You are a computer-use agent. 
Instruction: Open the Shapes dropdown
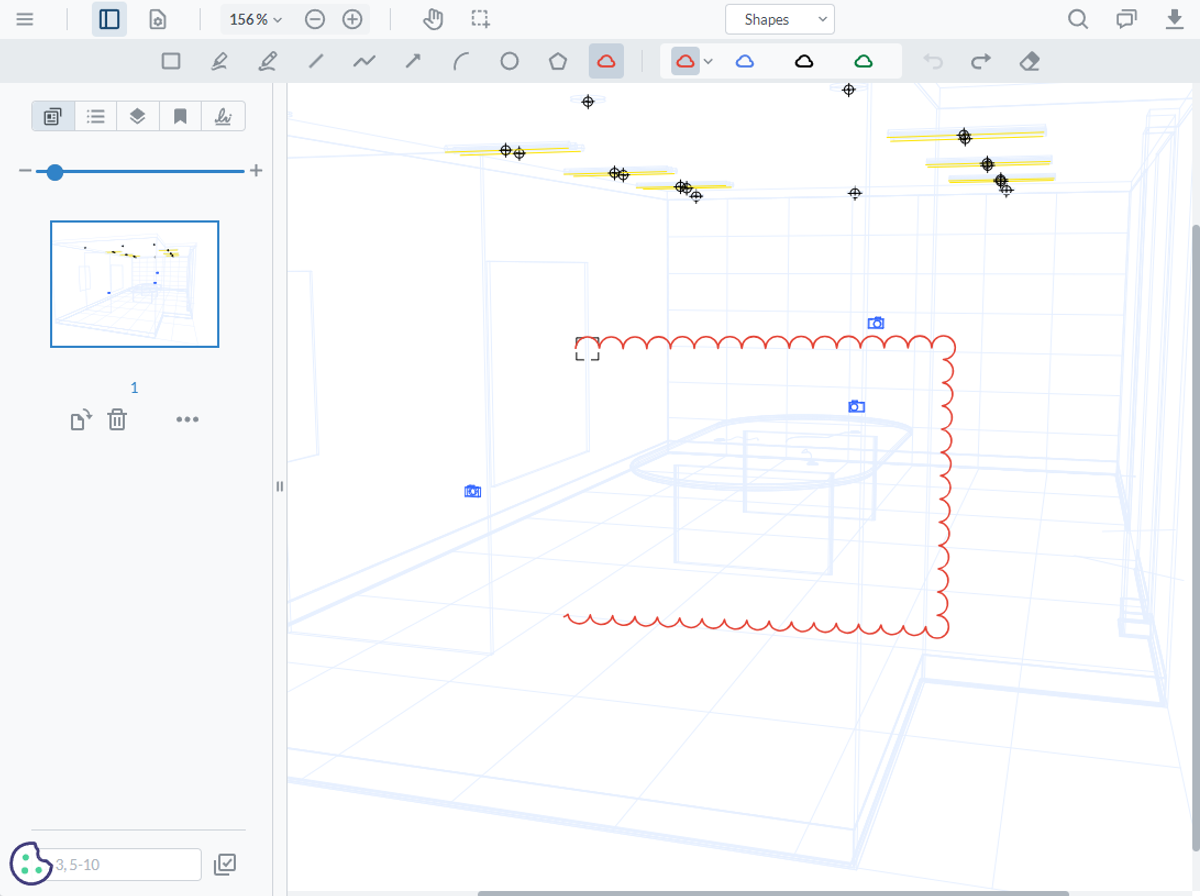click(780, 19)
